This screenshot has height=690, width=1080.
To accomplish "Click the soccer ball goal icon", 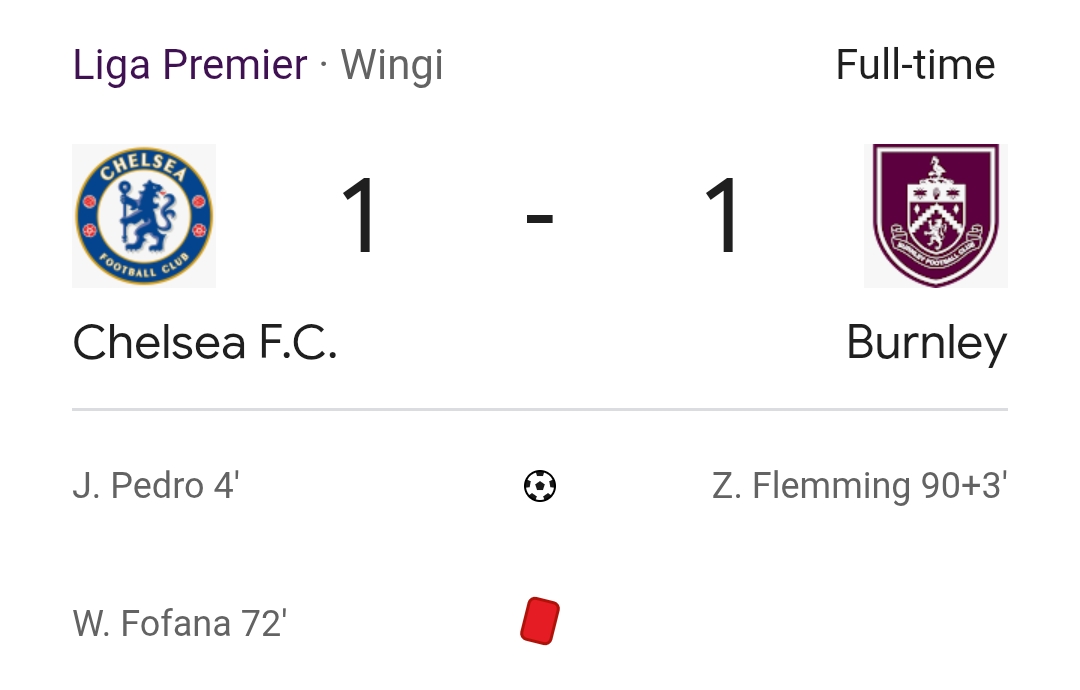I will click(x=540, y=487).
